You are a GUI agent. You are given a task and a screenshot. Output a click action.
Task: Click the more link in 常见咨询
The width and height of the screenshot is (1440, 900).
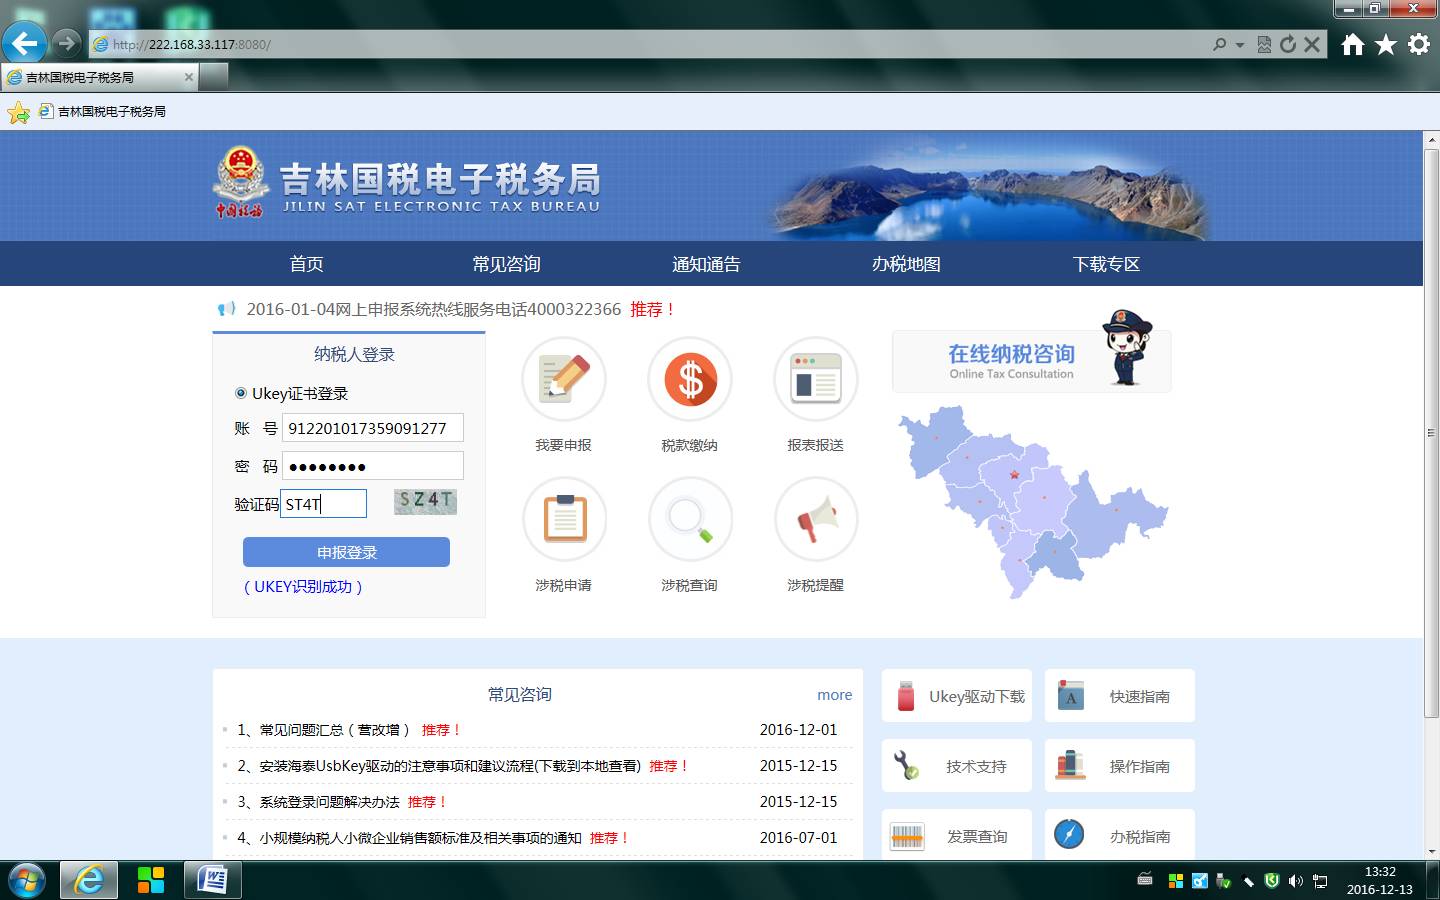tap(834, 695)
